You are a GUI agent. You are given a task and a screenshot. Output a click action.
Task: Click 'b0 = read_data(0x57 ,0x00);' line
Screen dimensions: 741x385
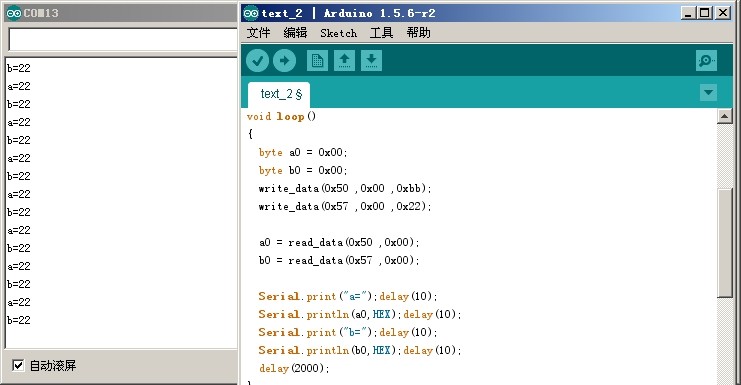coord(339,260)
